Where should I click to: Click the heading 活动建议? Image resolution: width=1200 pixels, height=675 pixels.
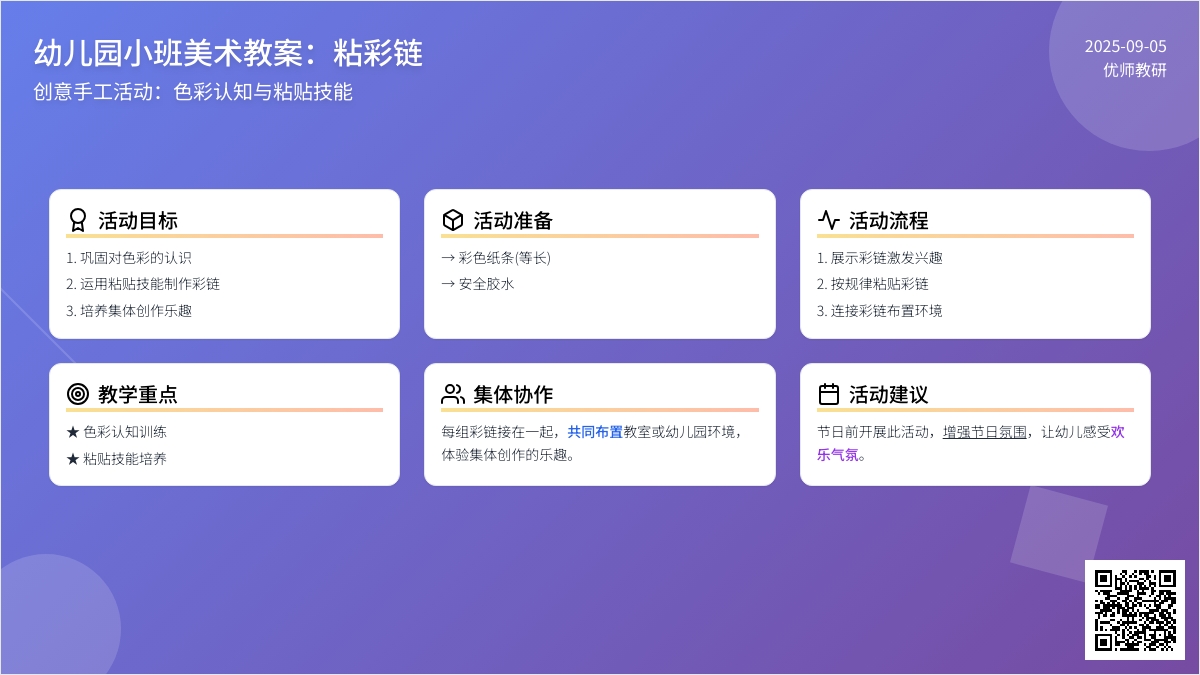click(x=889, y=394)
